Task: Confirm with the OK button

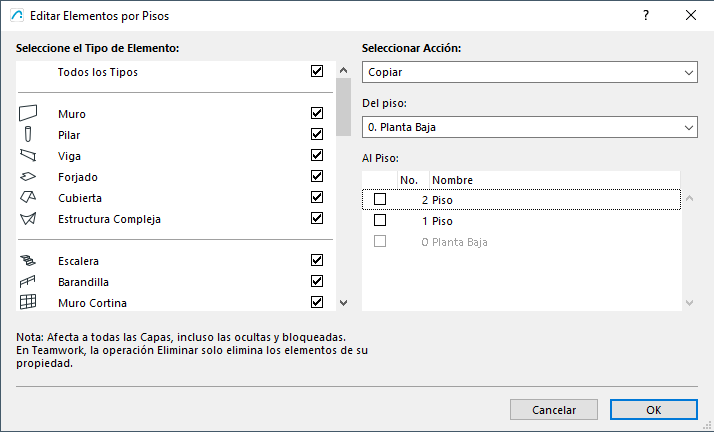Action: pyautogui.click(x=653, y=410)
